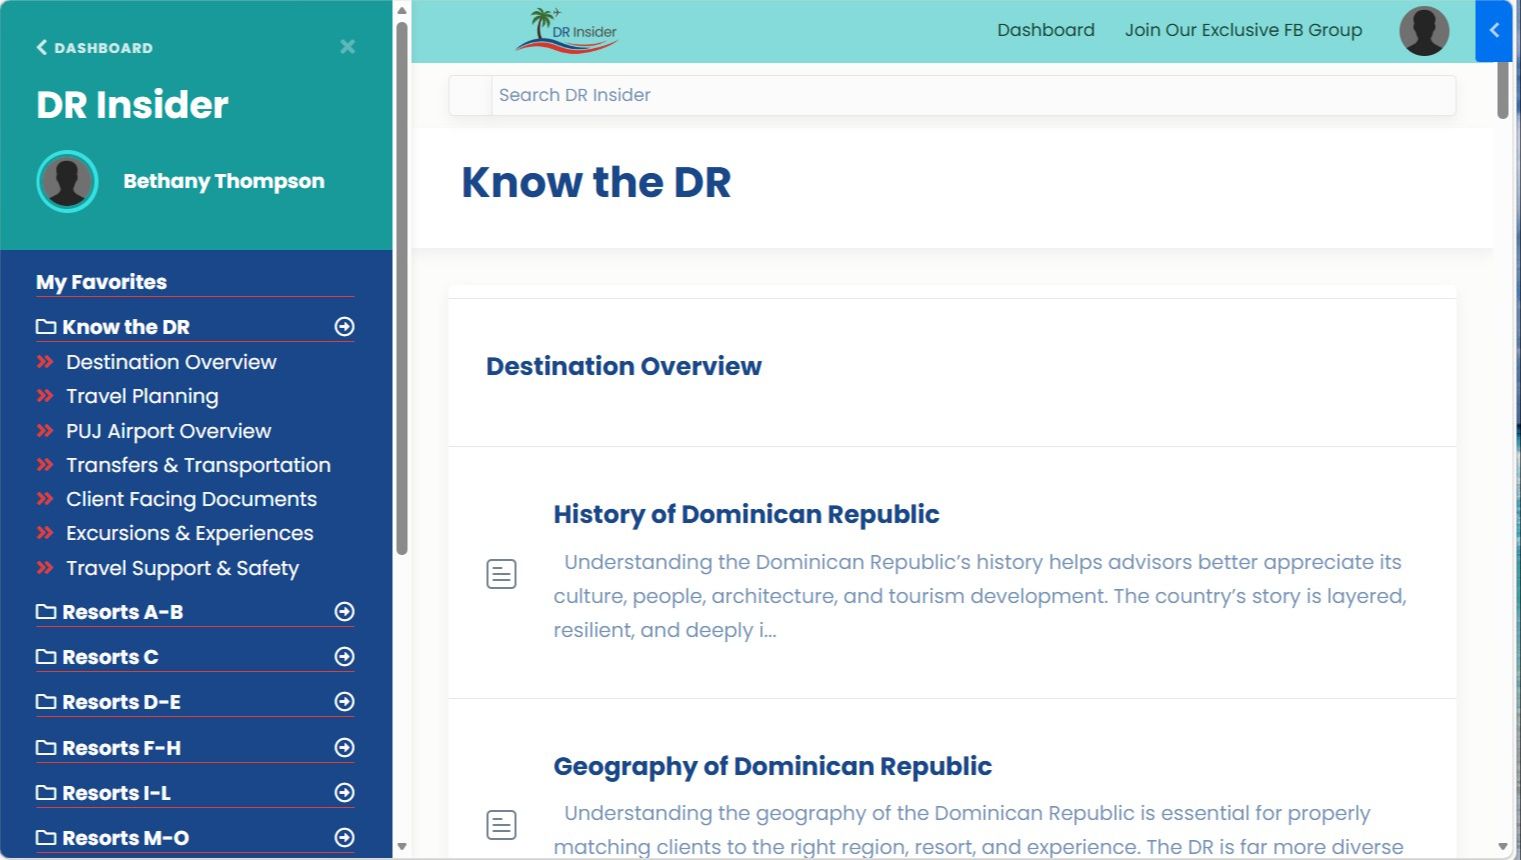Viewport: 1521px width, 860px height.
Task: Close the sidebar with the X icon
Action: point(348,47)
